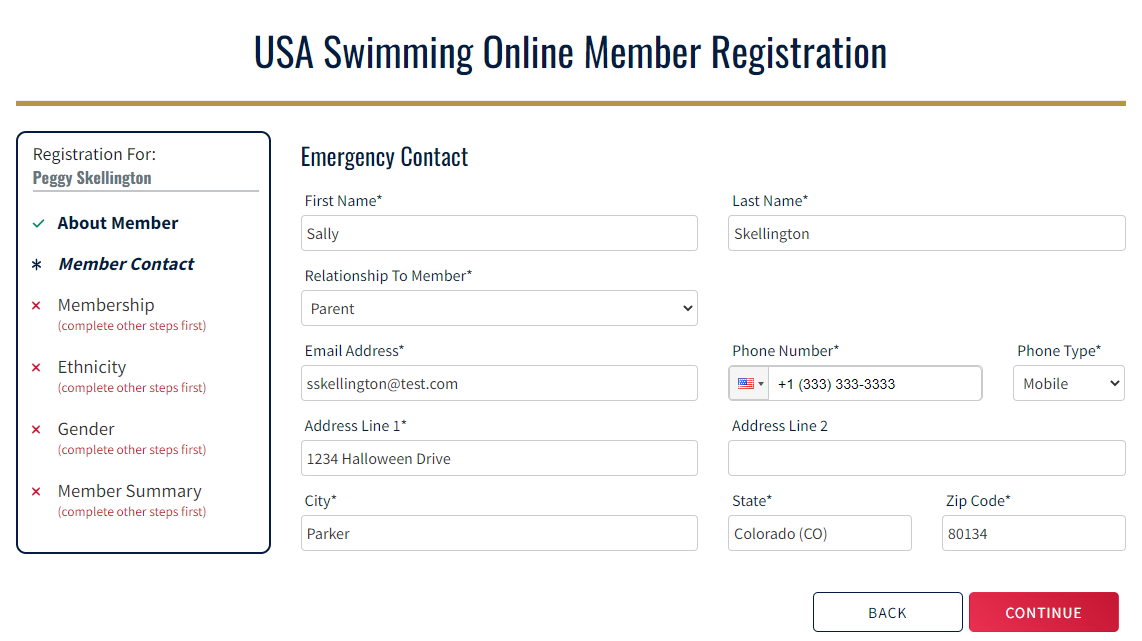Viewport: 1142px width, 641px height.
Task: Click the red X beside Ethnicity
Action: (37, 368)
